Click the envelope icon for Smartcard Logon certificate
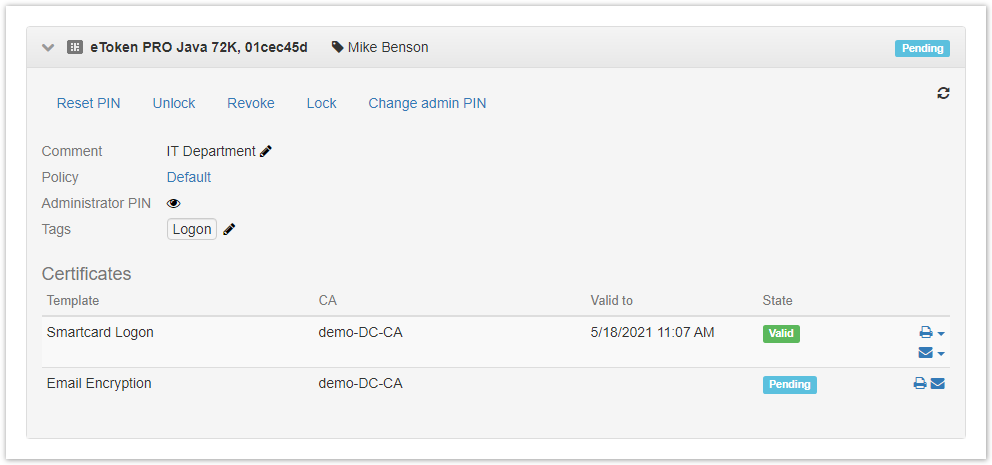This screenshot has height=465, width=992. click(x=926, y=352)
